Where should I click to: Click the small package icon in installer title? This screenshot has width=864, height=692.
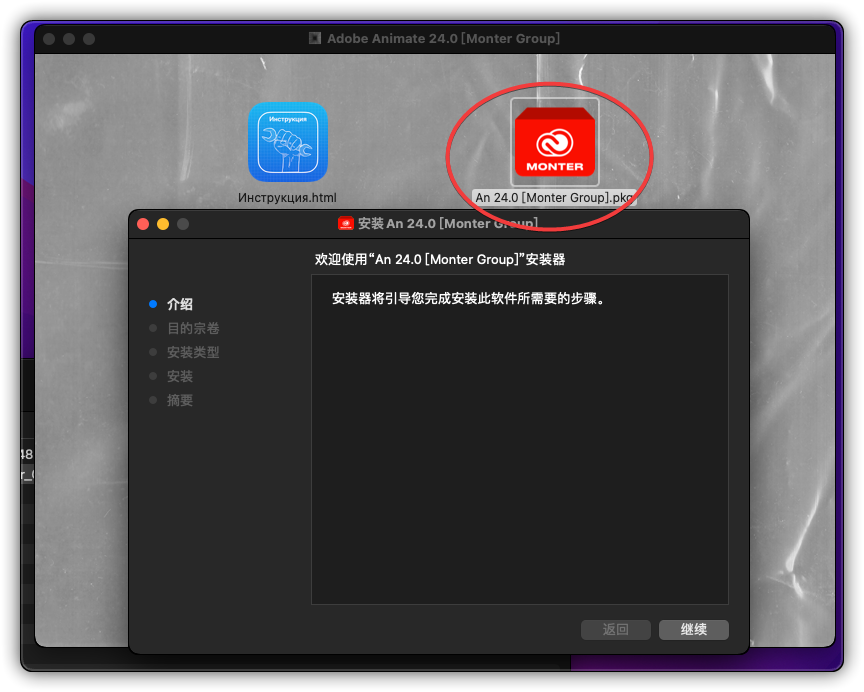coord(345,223)
